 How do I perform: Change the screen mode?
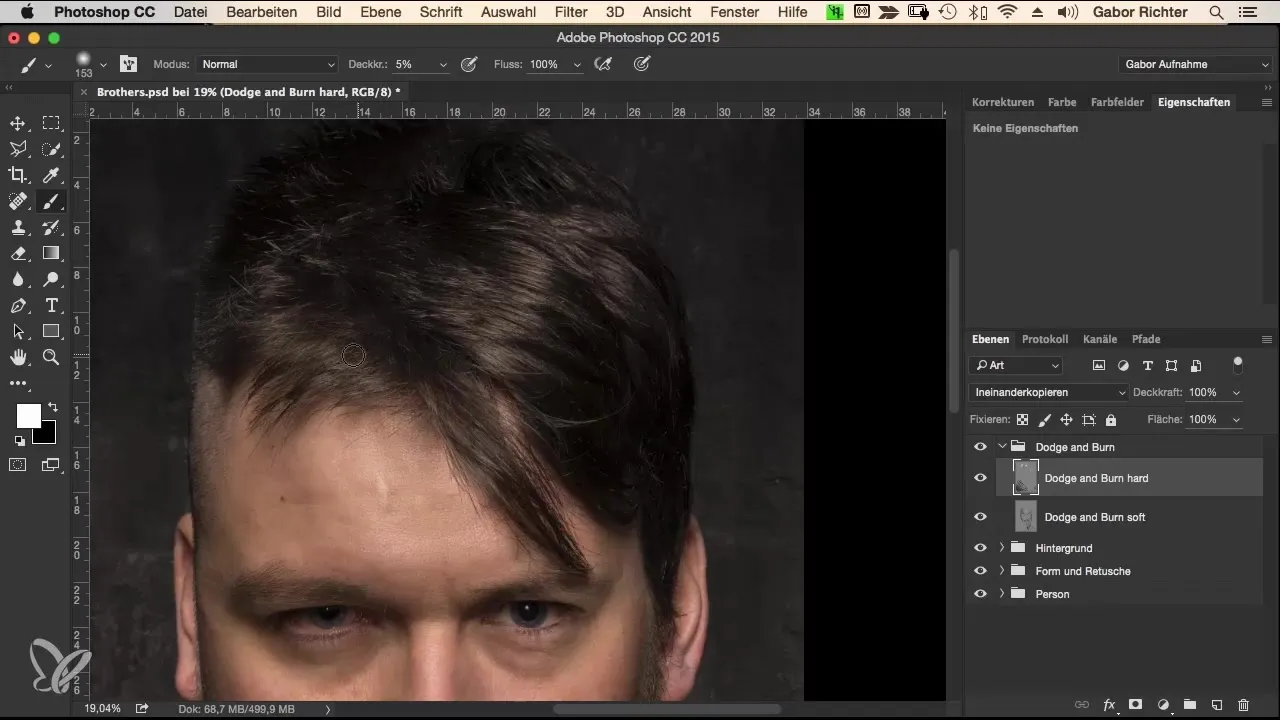coord(51,464)
